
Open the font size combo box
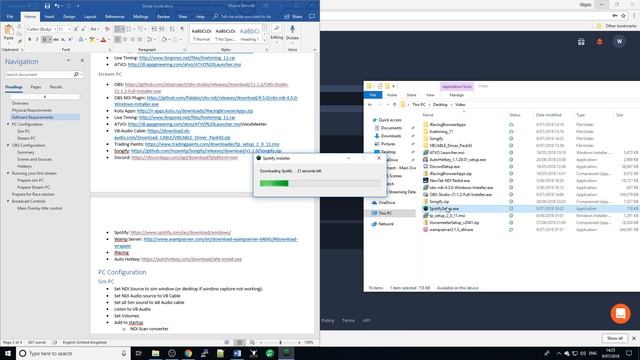pos(64,29)
